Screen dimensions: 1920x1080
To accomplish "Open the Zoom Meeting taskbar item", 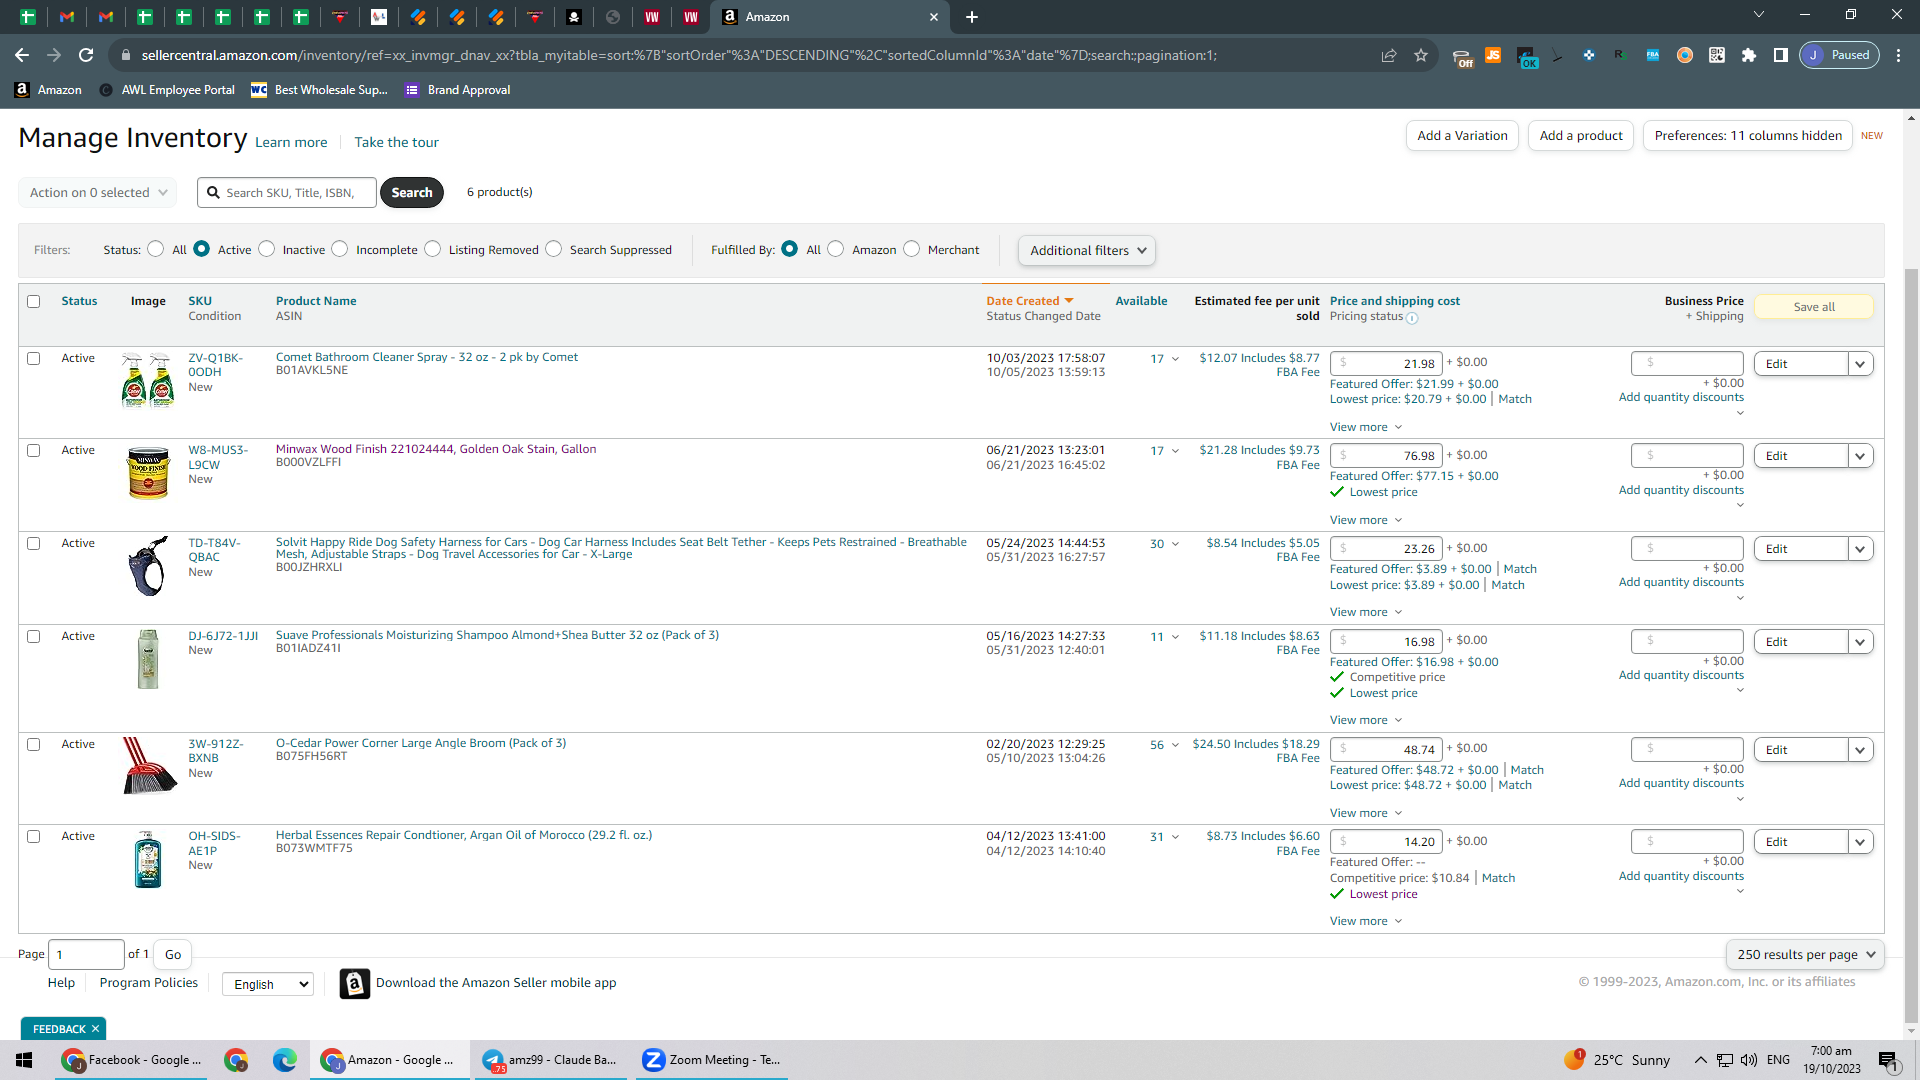I will tap(712, 1060).
